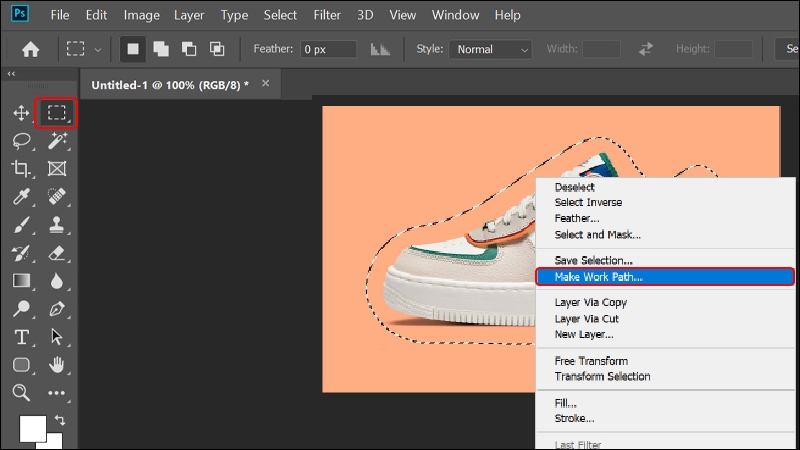The width and height of the screenshot is (800, 450).
Task: Select the Magic Wand tool
Action: coord(57,141)
